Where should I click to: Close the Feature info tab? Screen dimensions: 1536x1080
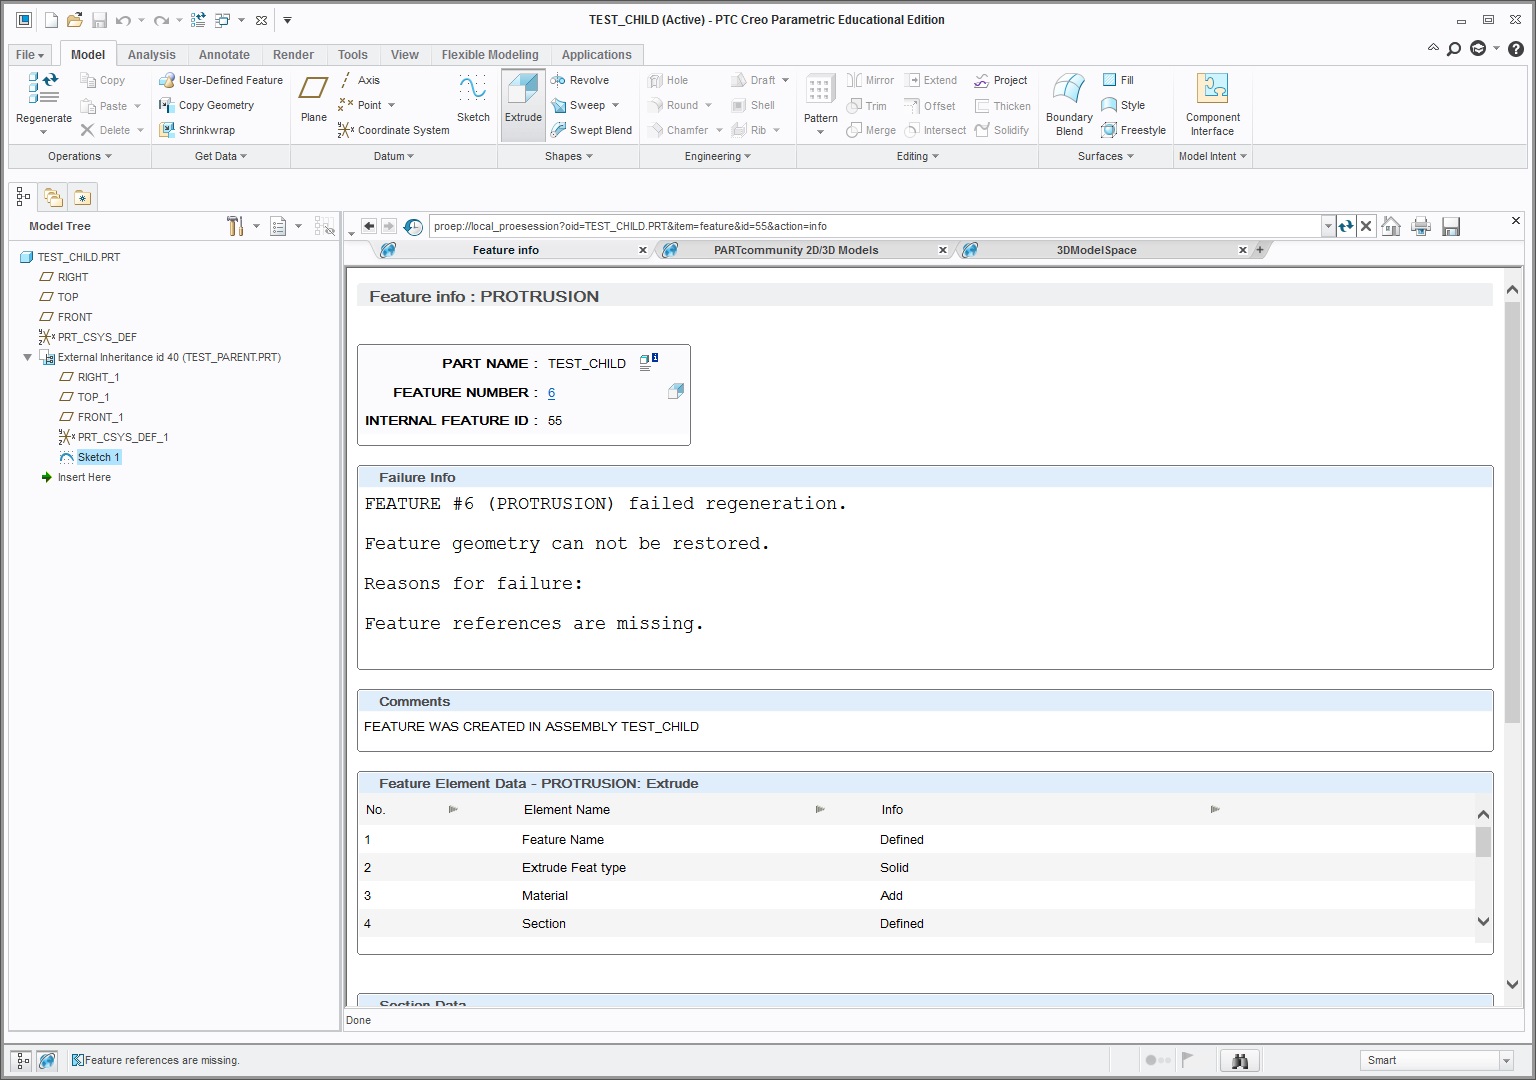pos(643,250)
